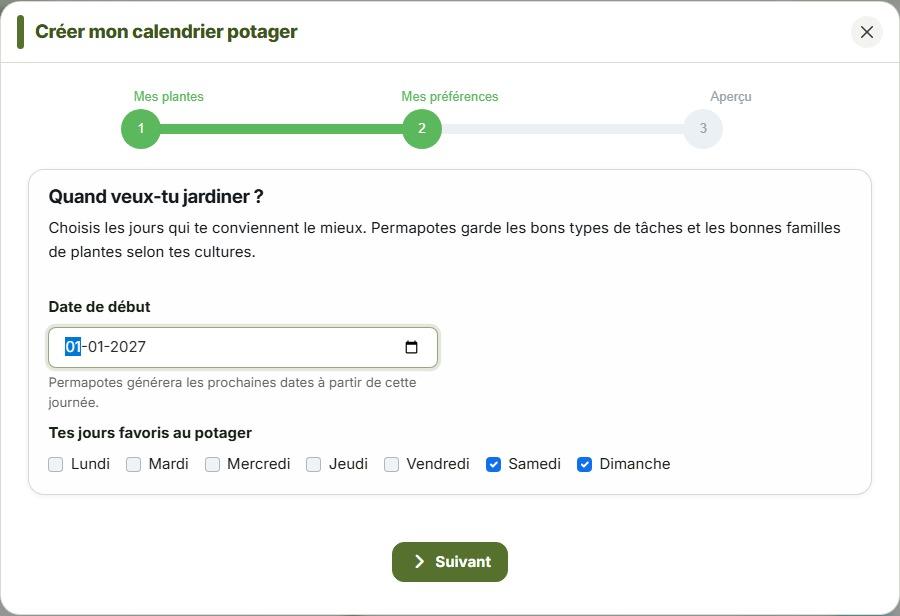
Task: Close the calendar creation dialog
Action: [x=867, y=32]
